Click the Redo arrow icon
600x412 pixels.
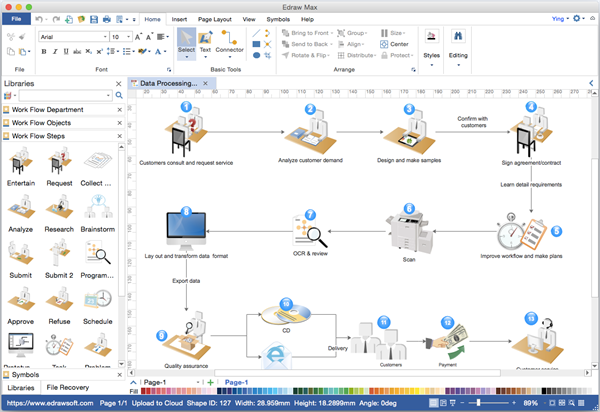pos(56,19)
